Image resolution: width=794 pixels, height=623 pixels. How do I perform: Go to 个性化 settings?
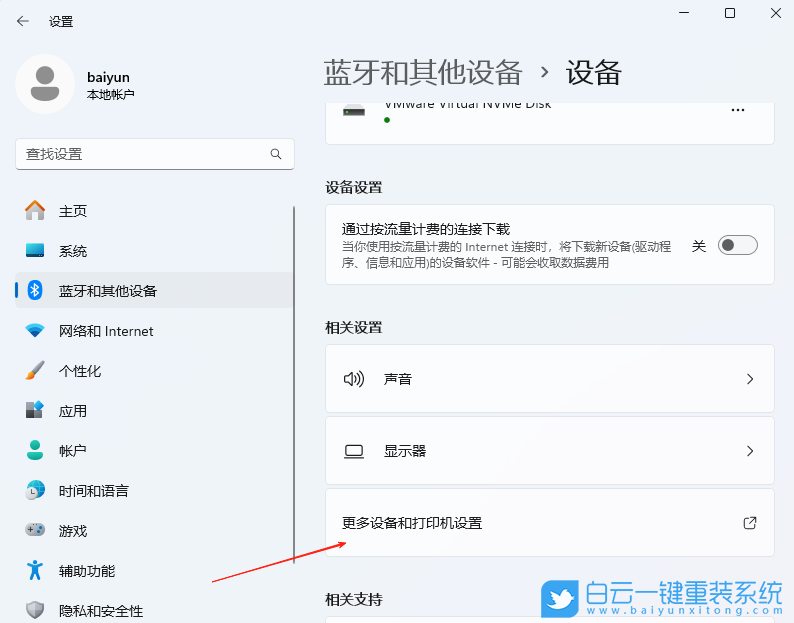154,370
